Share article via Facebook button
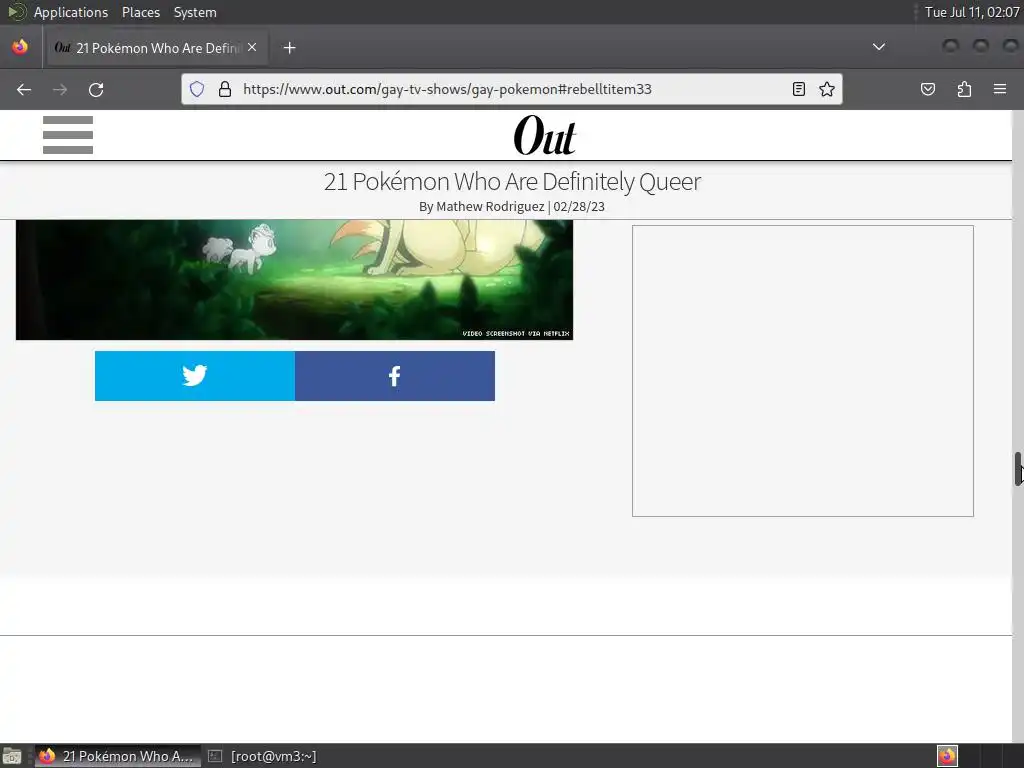The image size is (1024, 768). coord(395,376)
